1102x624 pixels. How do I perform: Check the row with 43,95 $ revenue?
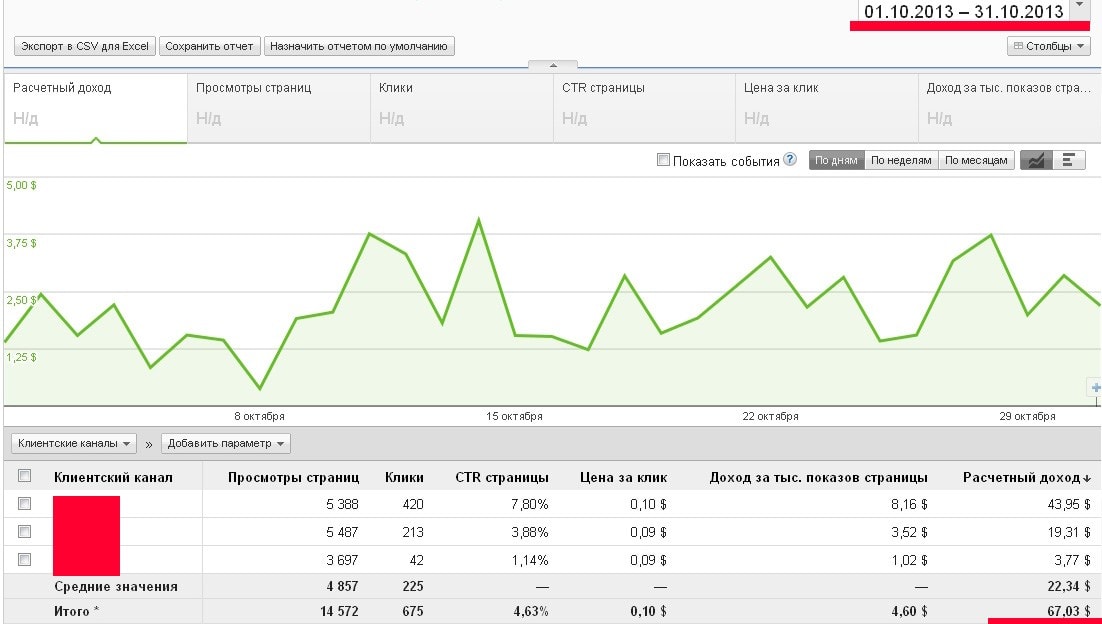(25, 504)
